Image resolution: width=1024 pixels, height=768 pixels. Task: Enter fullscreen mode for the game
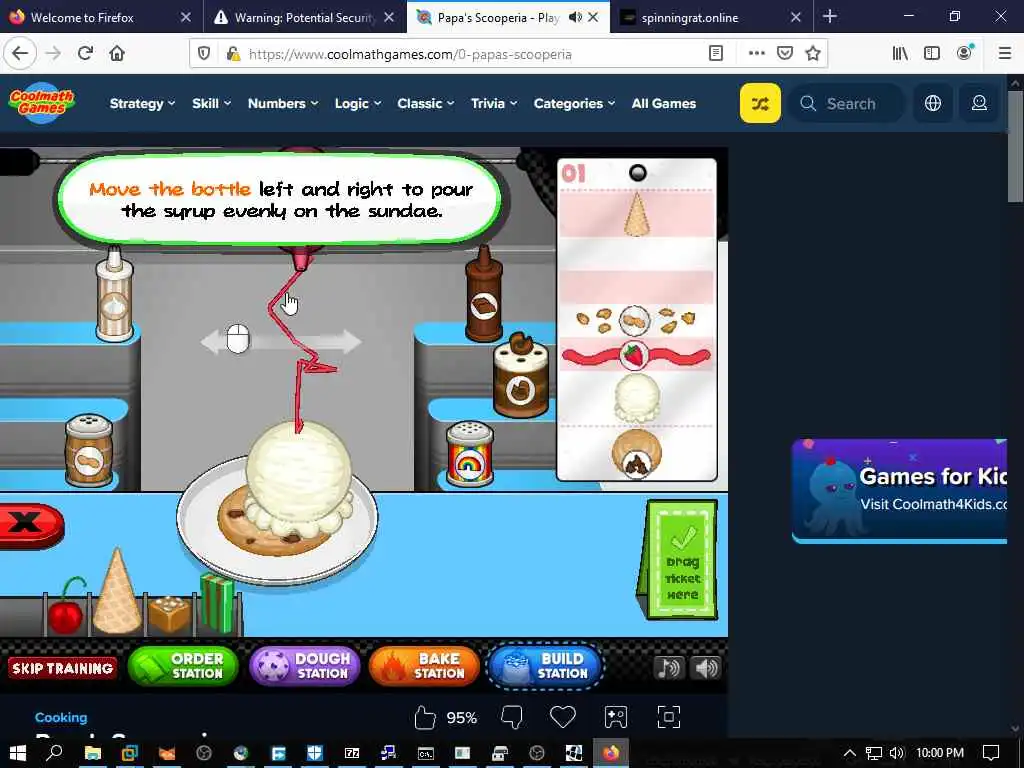(668, 717)
